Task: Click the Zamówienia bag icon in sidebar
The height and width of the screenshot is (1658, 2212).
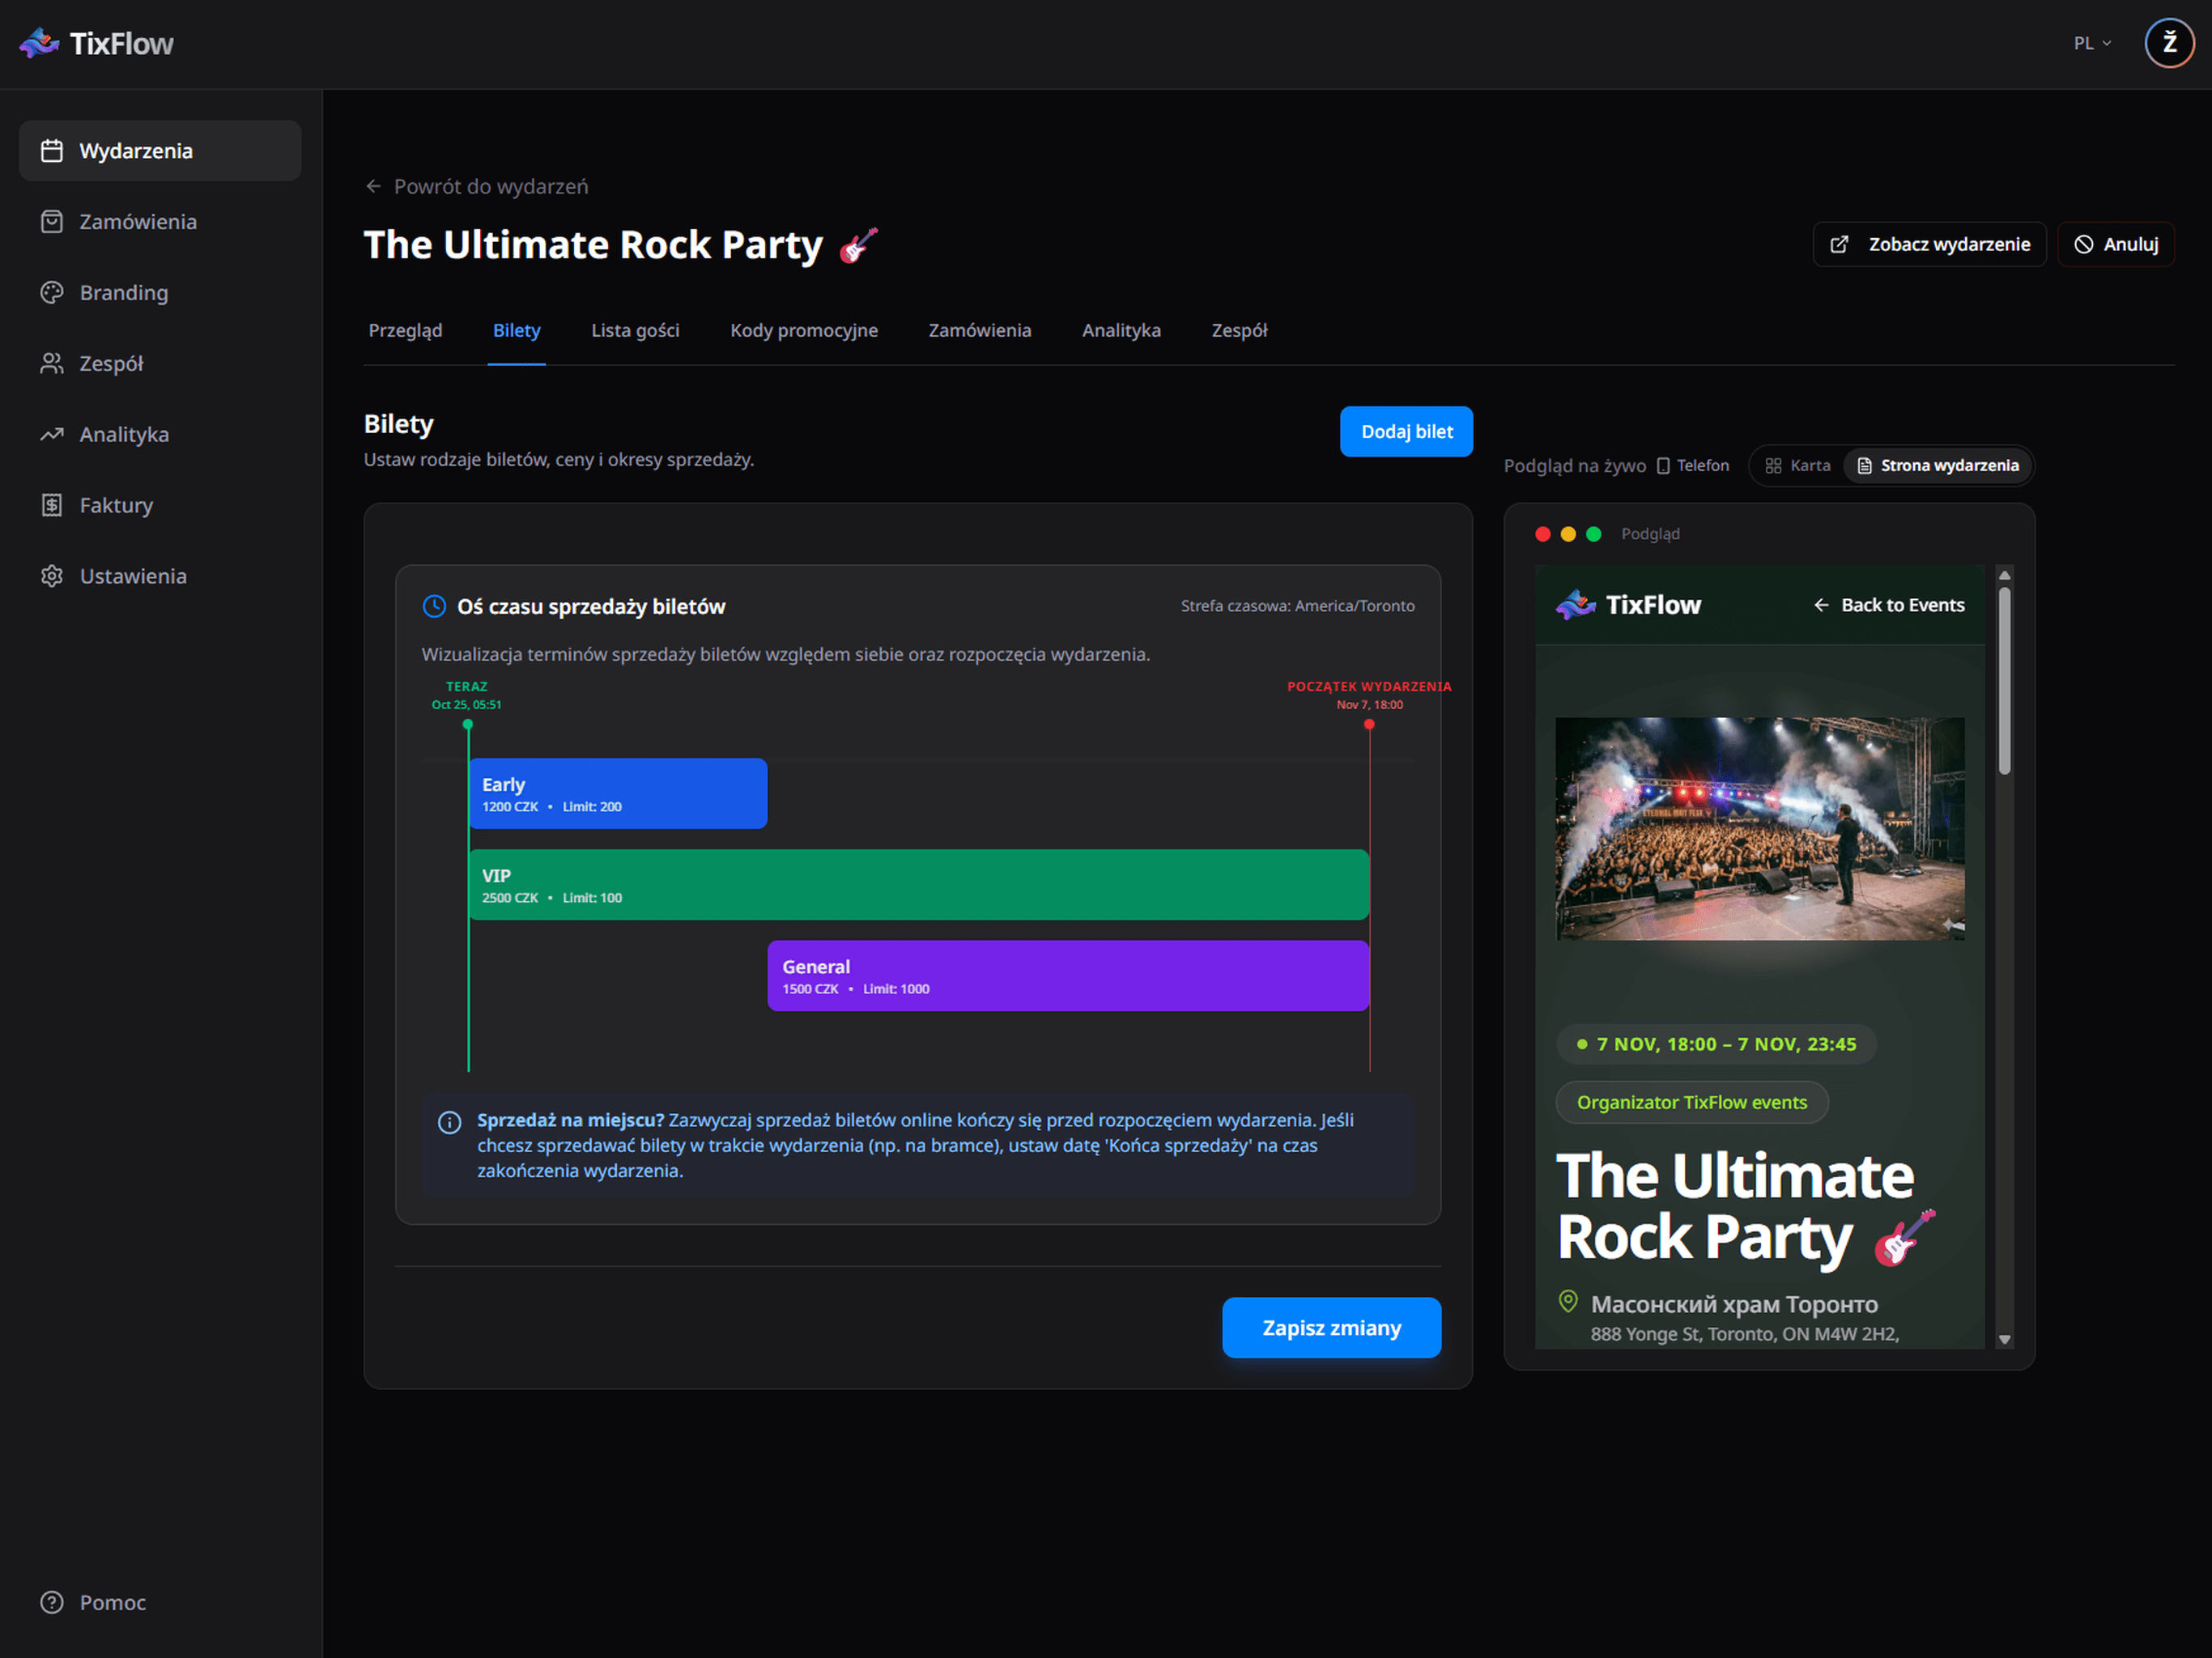Action: [52, 222]
